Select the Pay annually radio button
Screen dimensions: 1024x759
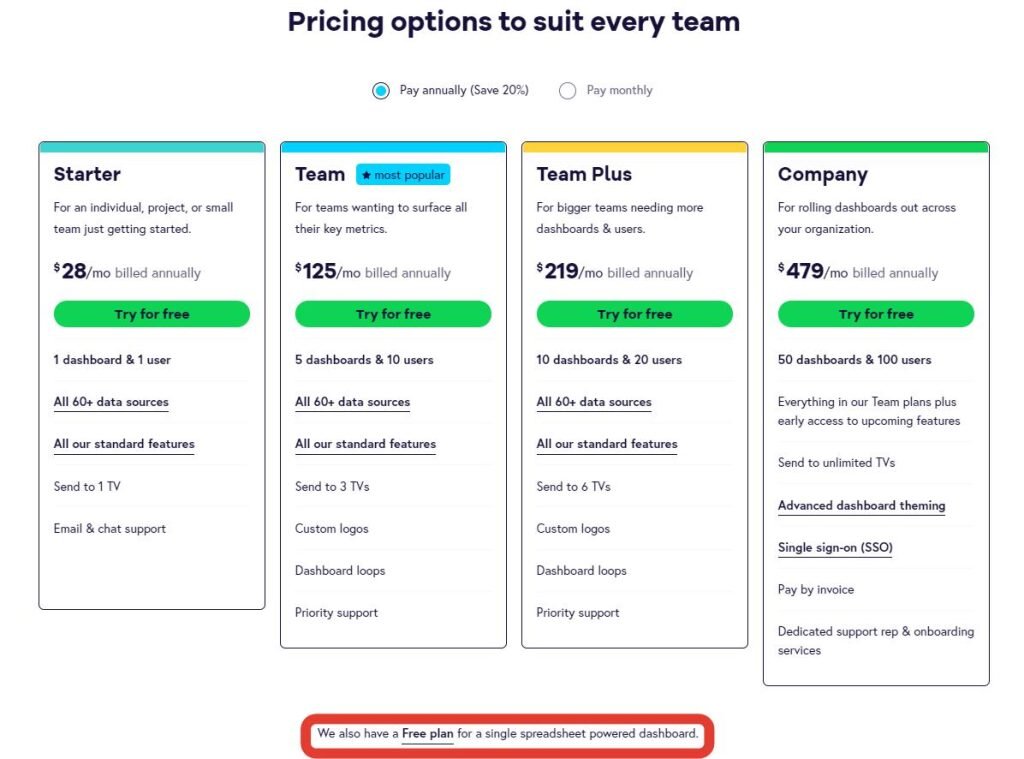(381, 90)
